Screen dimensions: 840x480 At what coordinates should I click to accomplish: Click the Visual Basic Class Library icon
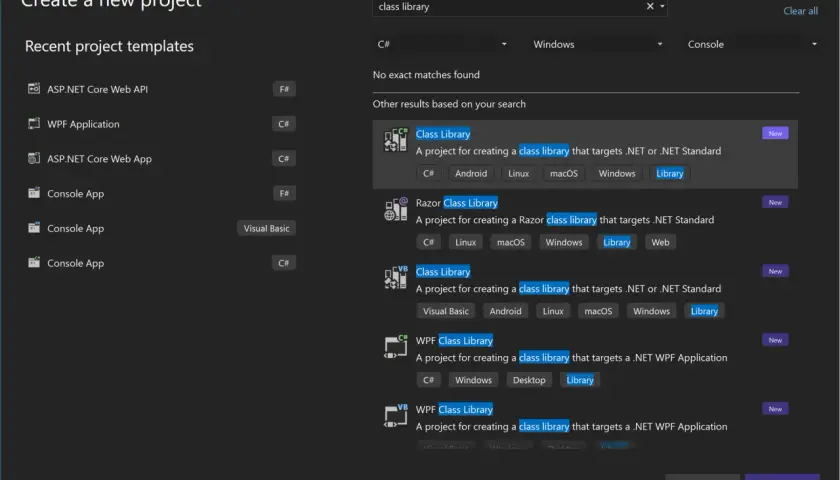coord(396,278)
